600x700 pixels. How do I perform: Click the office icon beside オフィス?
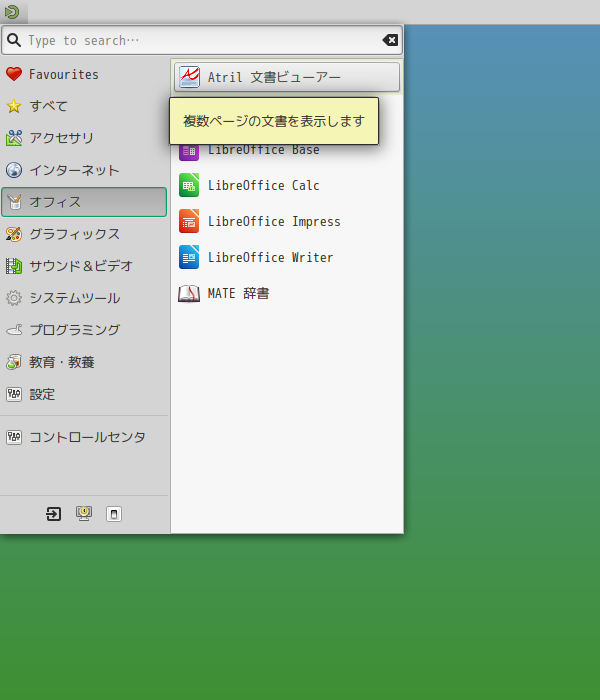click(14, 202)
